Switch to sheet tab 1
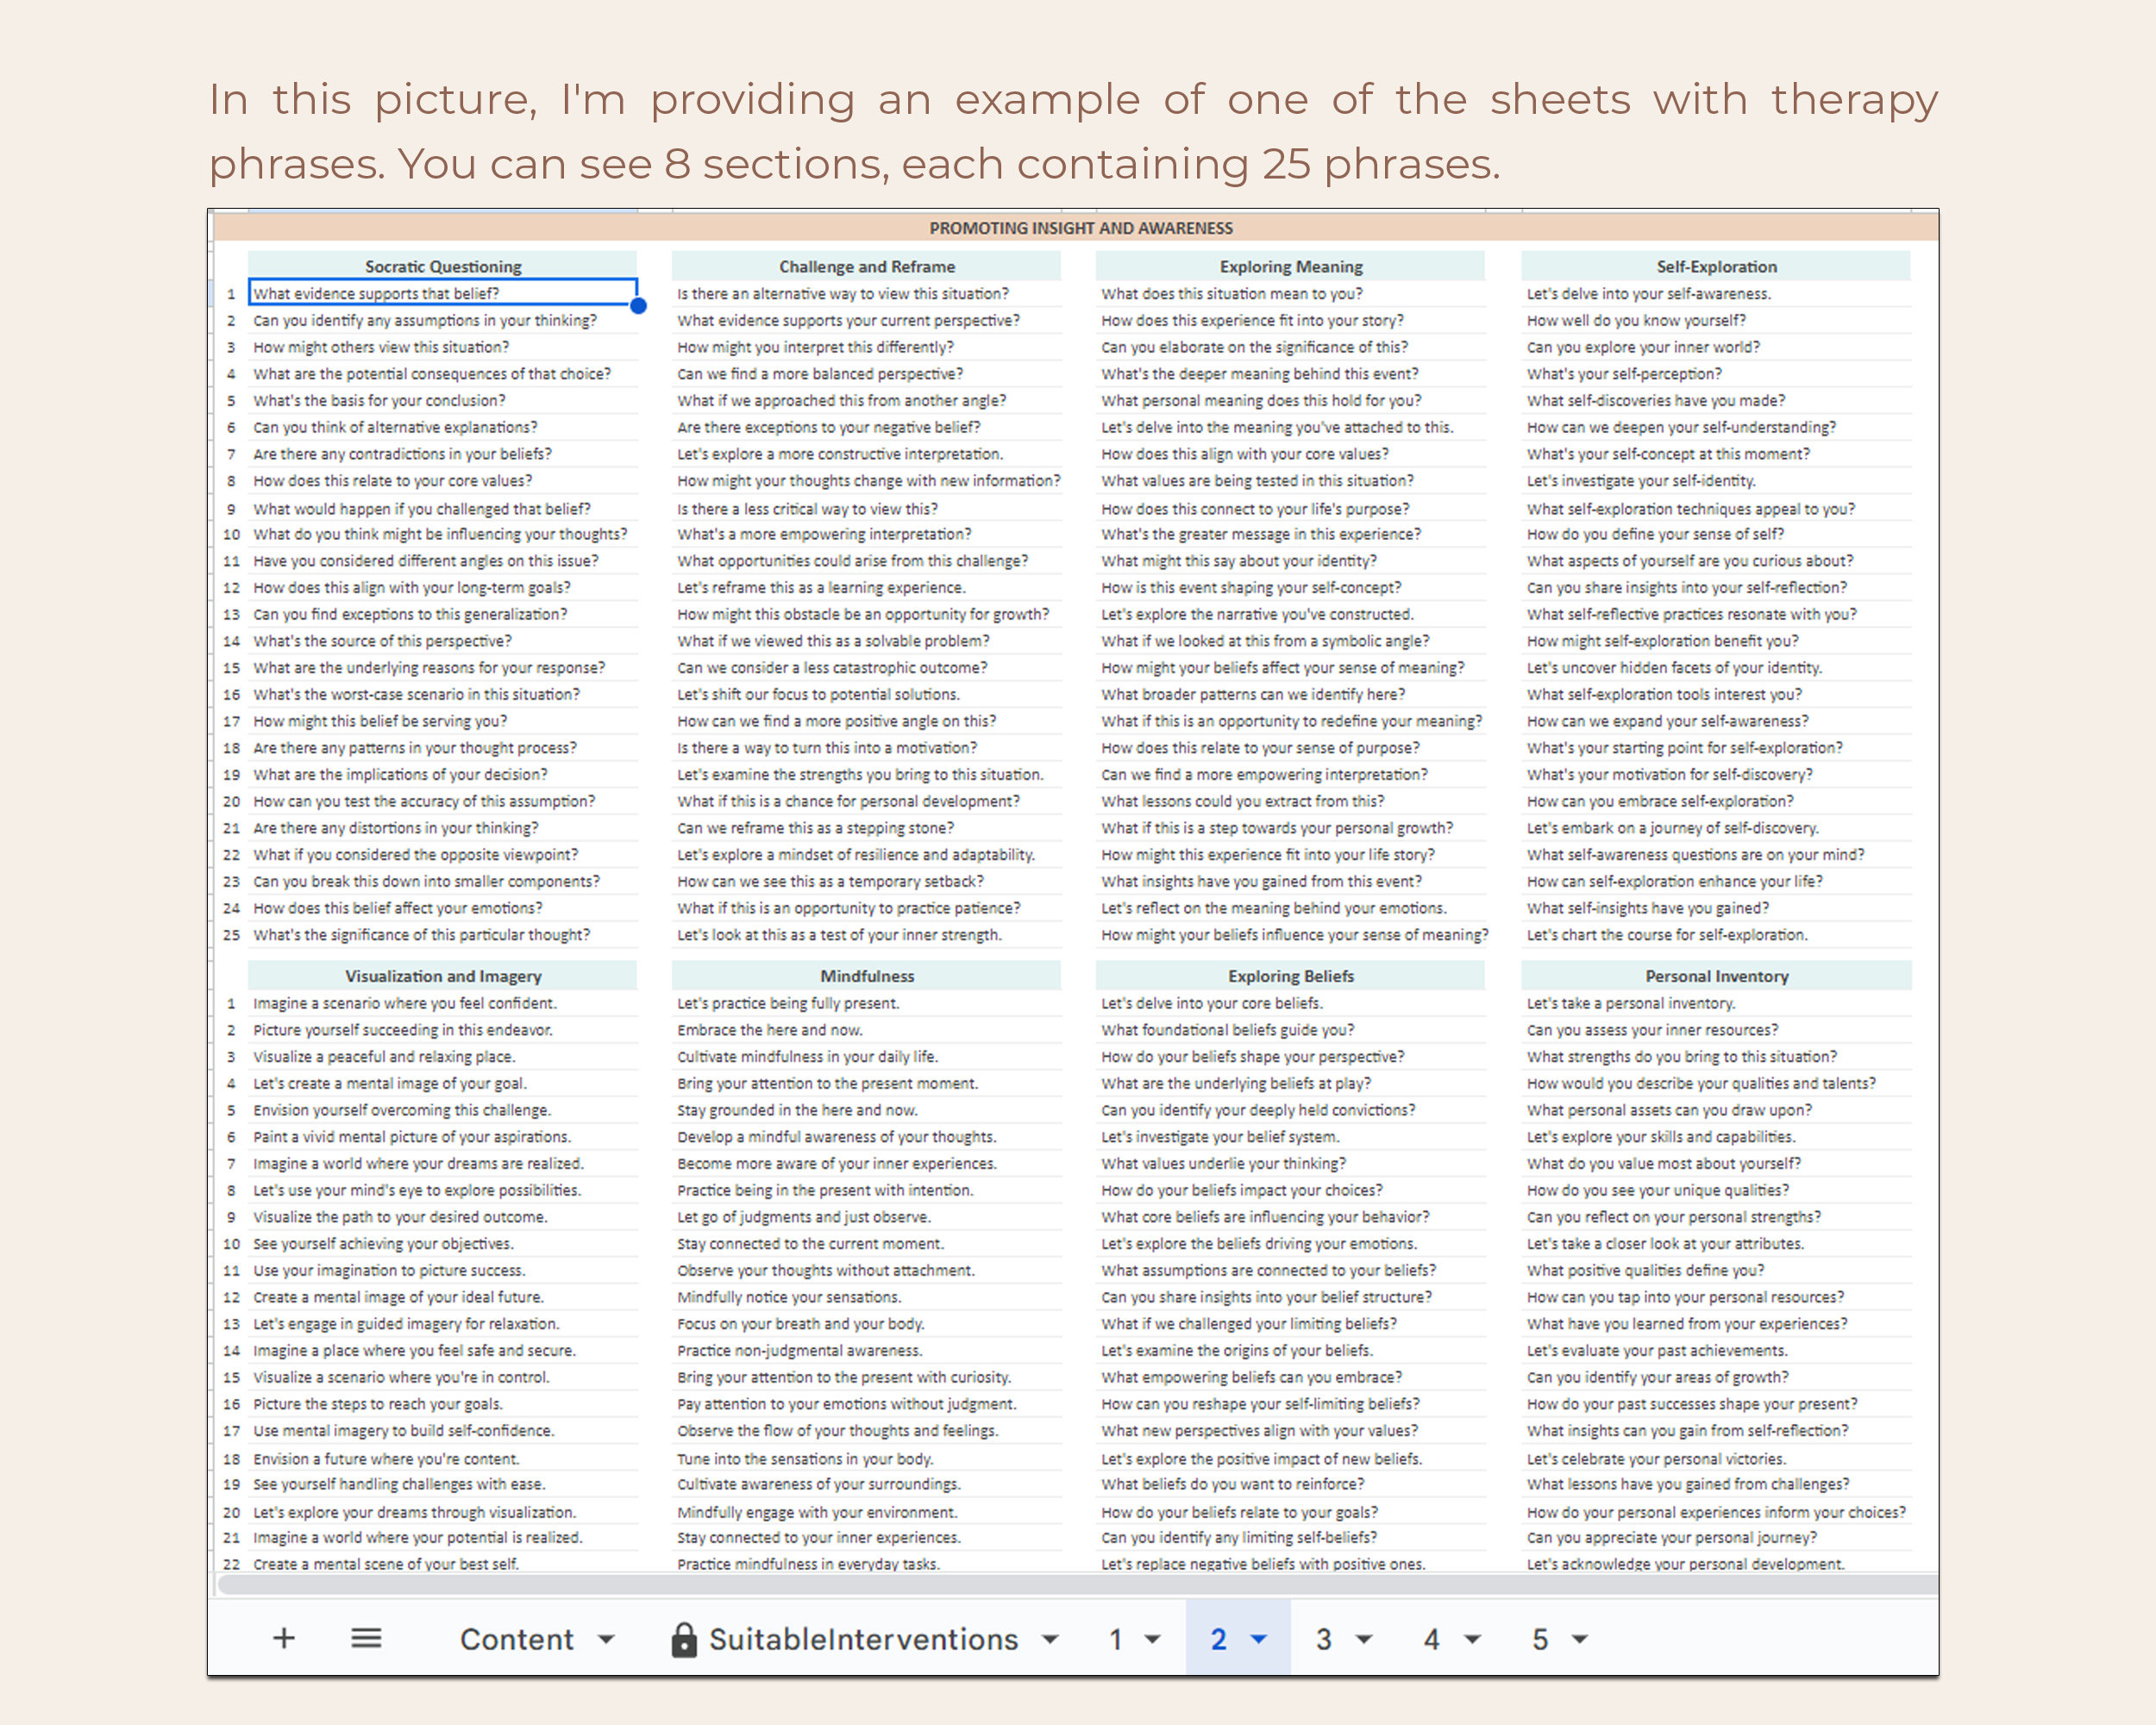The width and height of the screenshot is (2156, 1725). [x=1115, y=1639]
